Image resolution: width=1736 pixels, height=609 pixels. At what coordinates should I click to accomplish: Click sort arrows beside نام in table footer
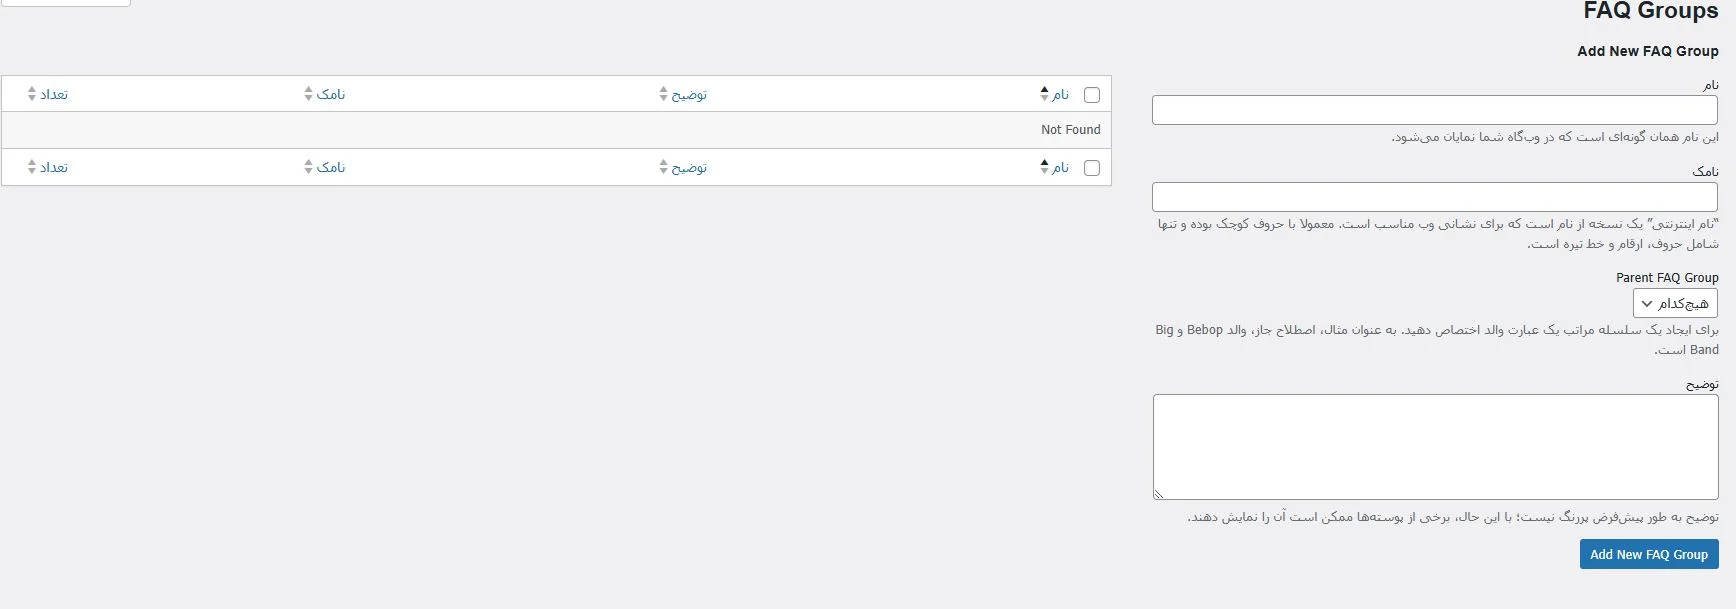click(x=1044, y=167)
